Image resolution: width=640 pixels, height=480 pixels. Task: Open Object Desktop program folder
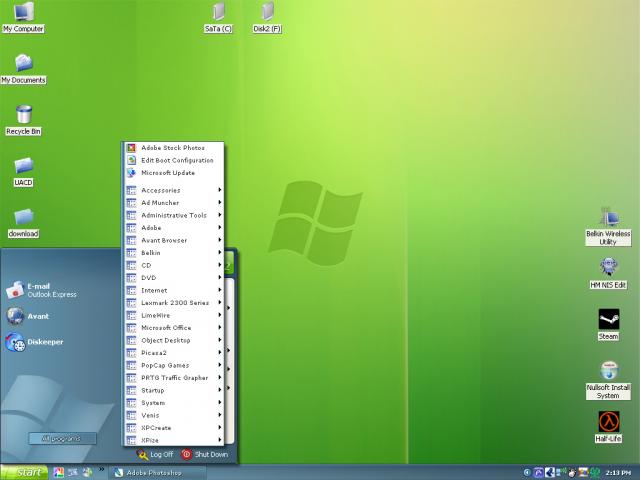[x=173, y=340]
